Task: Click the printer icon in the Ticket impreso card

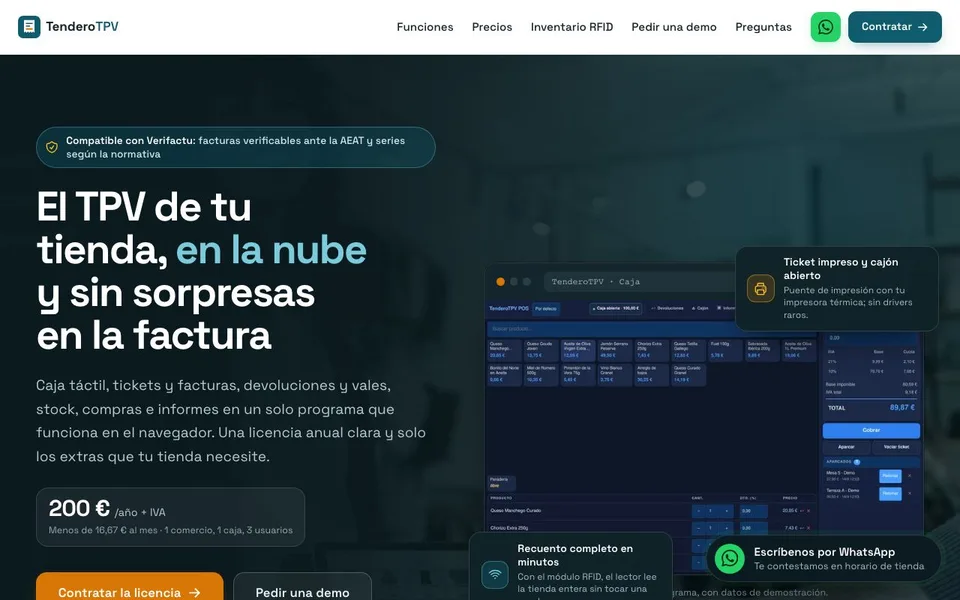Action: pyautogui.click(x=760, y=288)
